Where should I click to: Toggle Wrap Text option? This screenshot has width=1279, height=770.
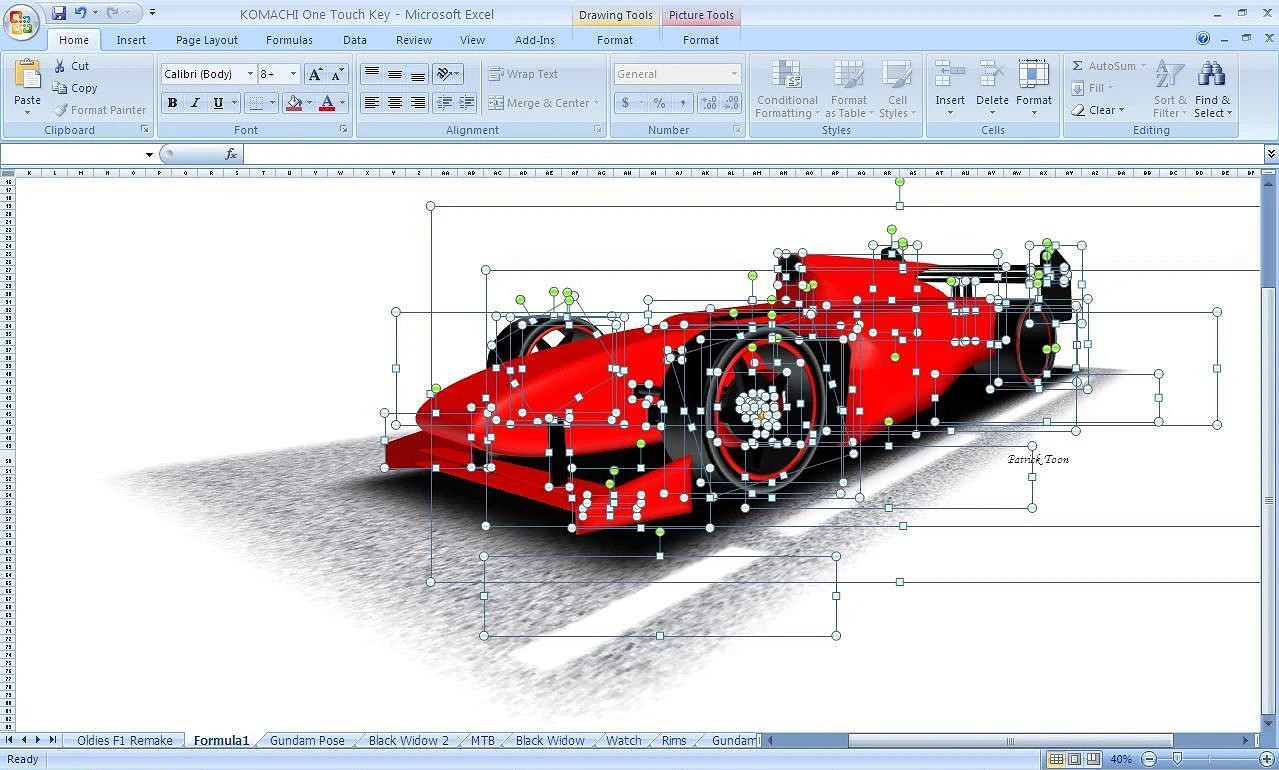(x=523, y=74)
